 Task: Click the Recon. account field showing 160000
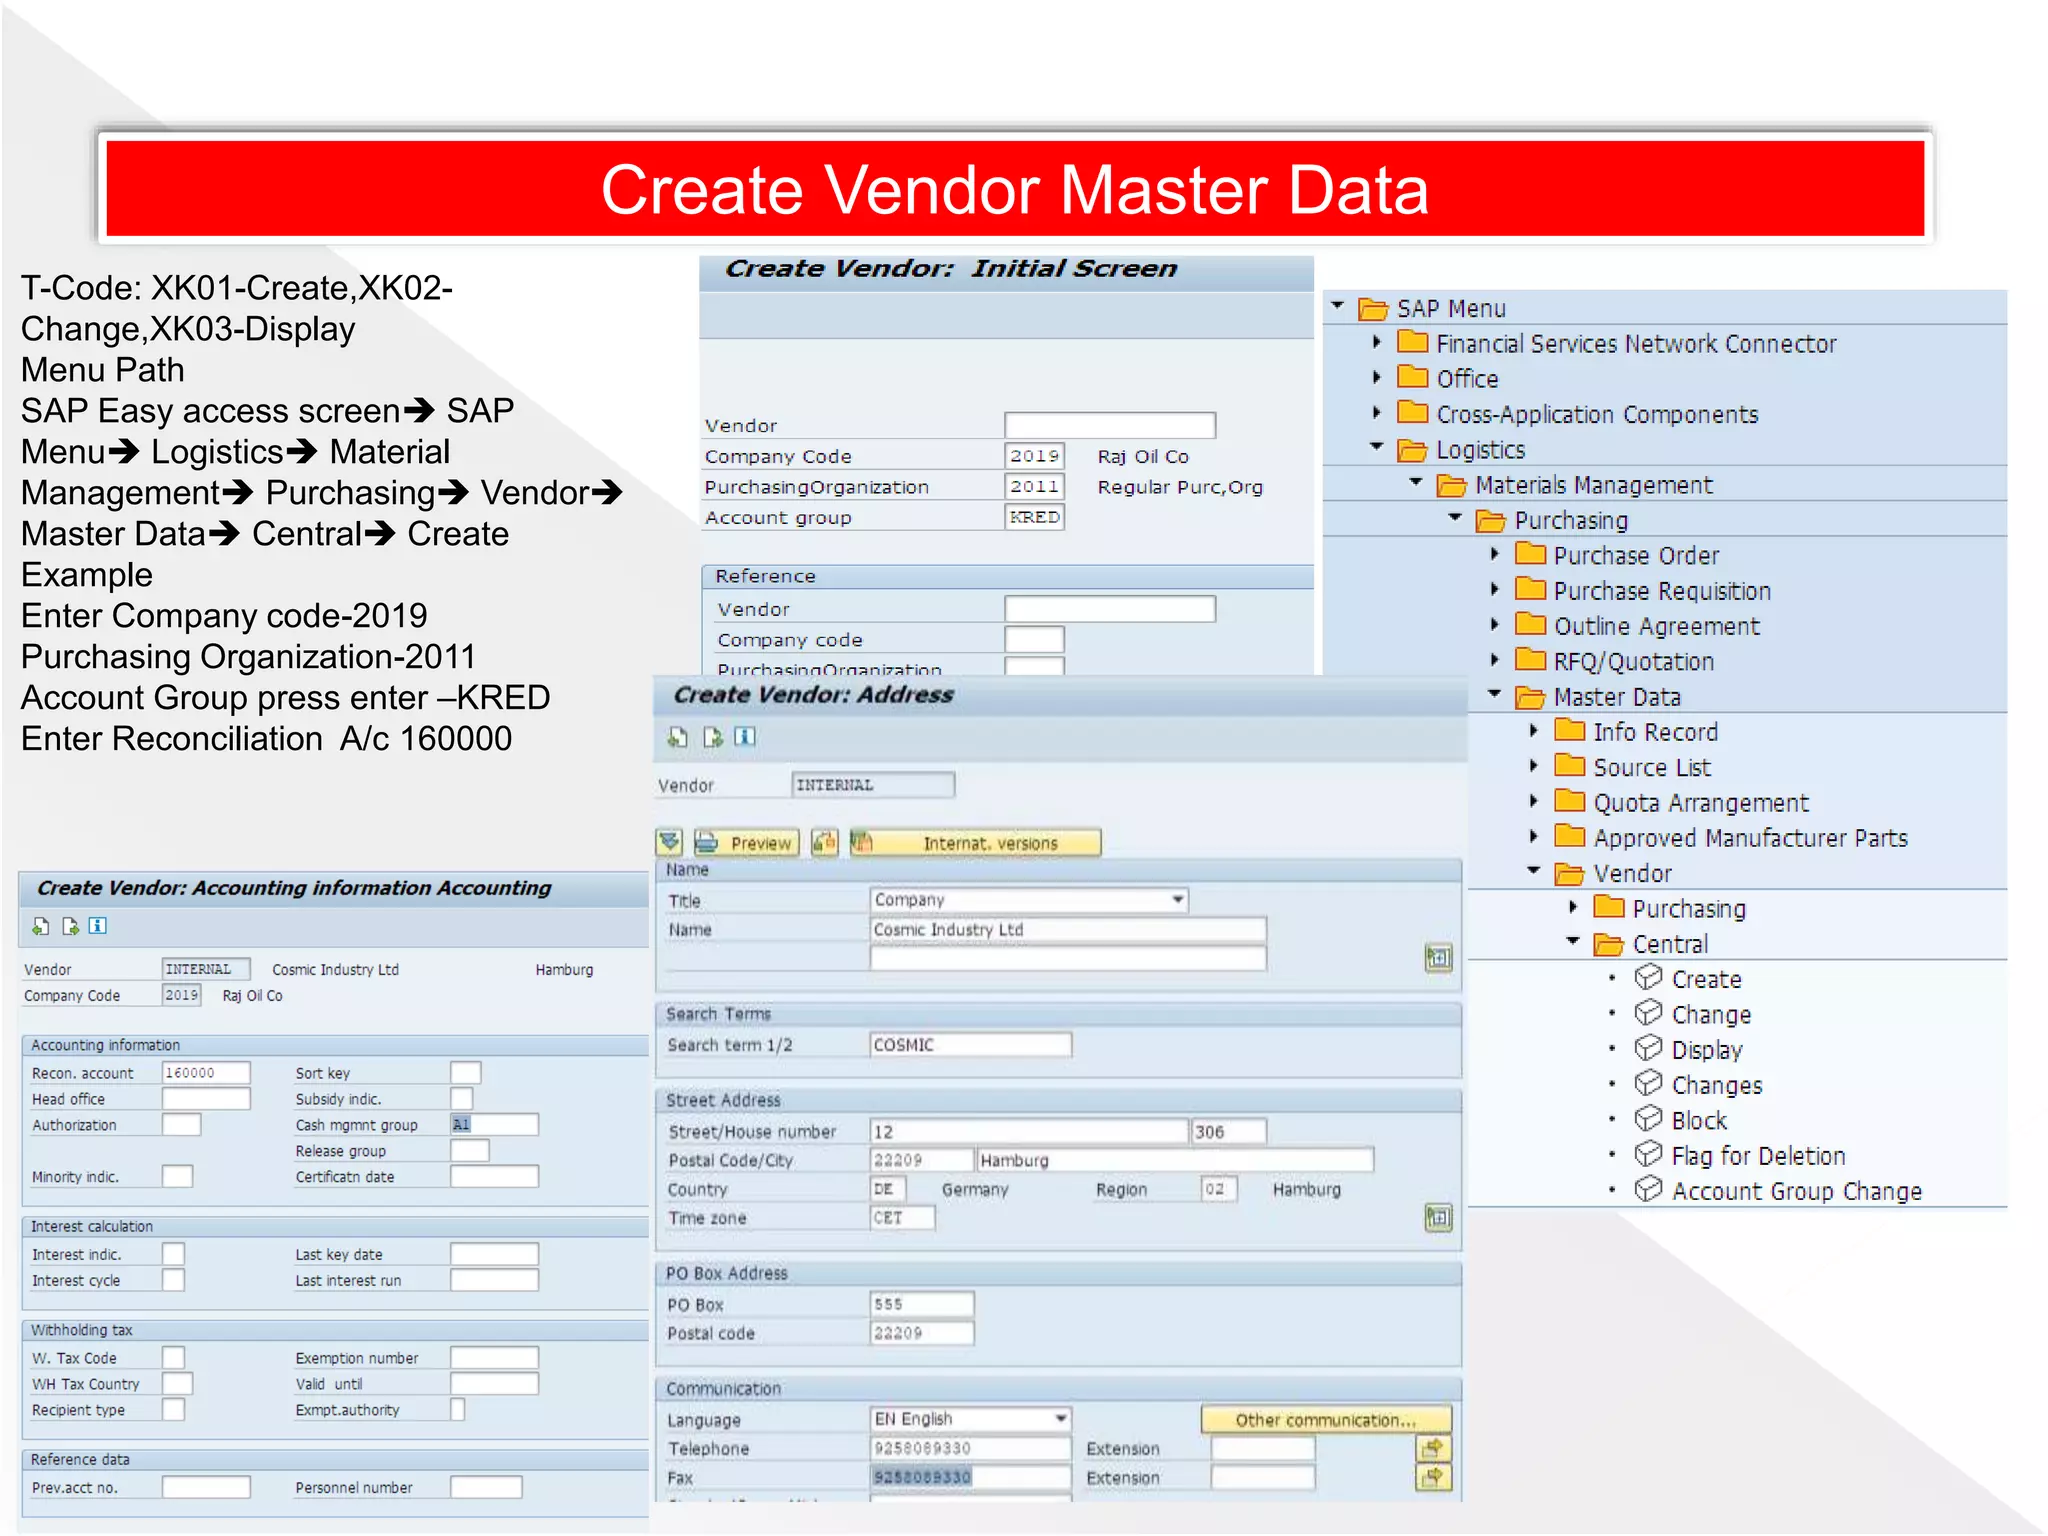tap(206, 1072)
